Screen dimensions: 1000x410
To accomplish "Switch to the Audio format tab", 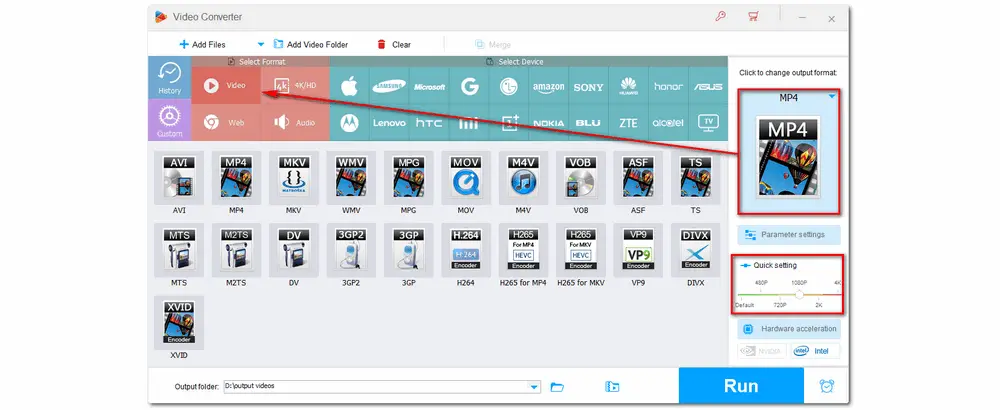I will coord(295,122).
